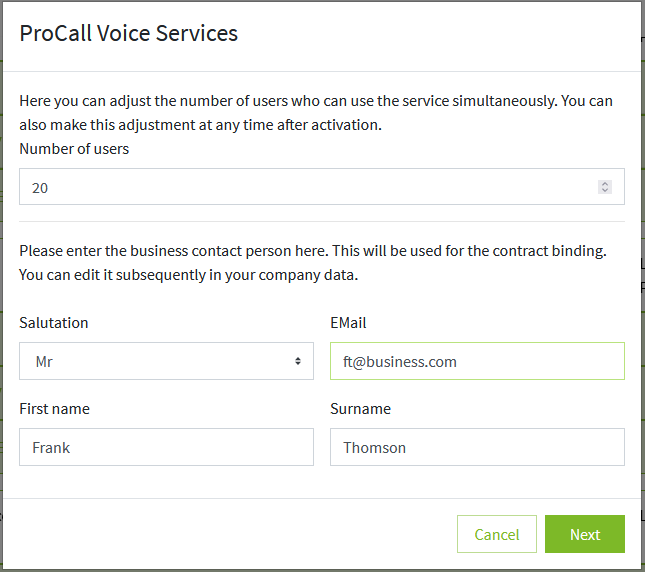Image resolution: width=645 pixels, height=572 pixels.
Task: Click the Surname label
Action: click(x=361, y=409)
